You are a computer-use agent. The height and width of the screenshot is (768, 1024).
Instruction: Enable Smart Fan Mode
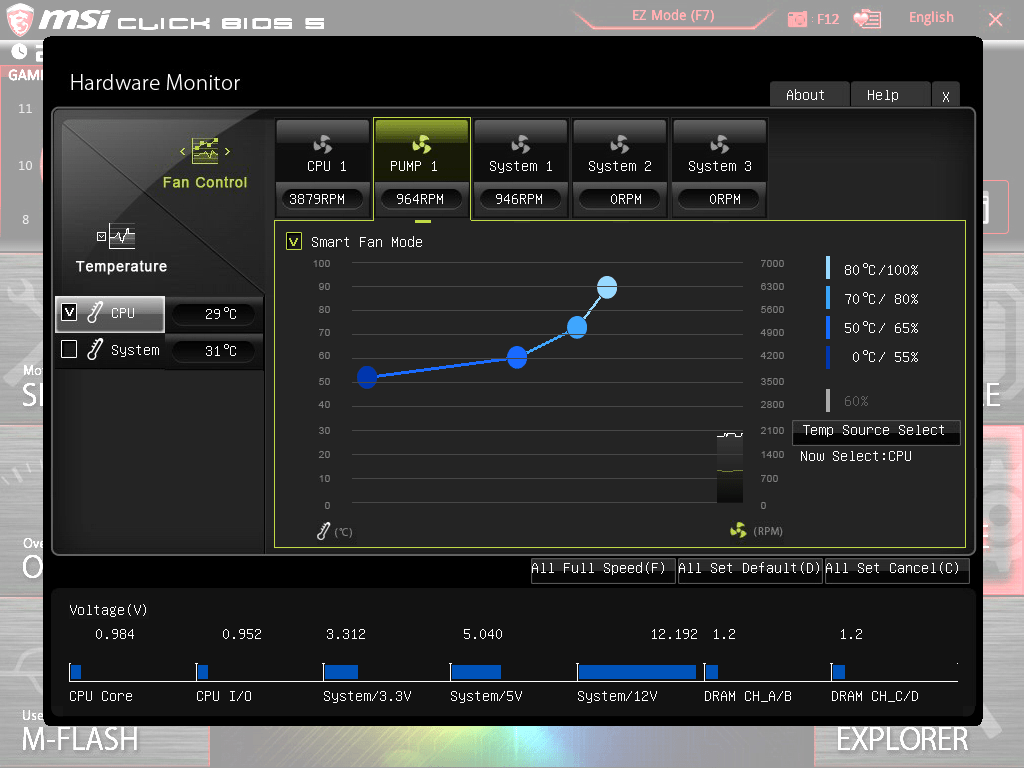tap(293, 241)
